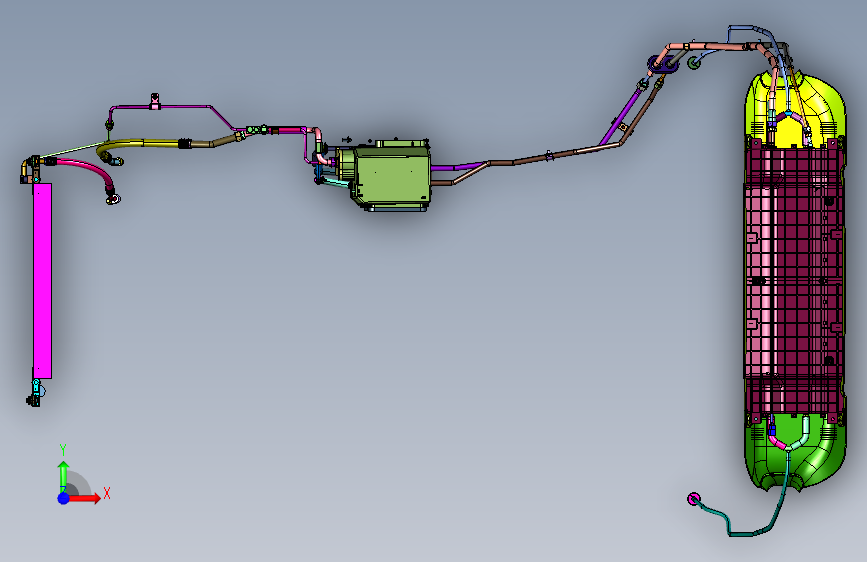Click the X label of the coordinate triad
The width and height of the screenshot is (867, 562).
pyautogui.click(x=107, y=493)
